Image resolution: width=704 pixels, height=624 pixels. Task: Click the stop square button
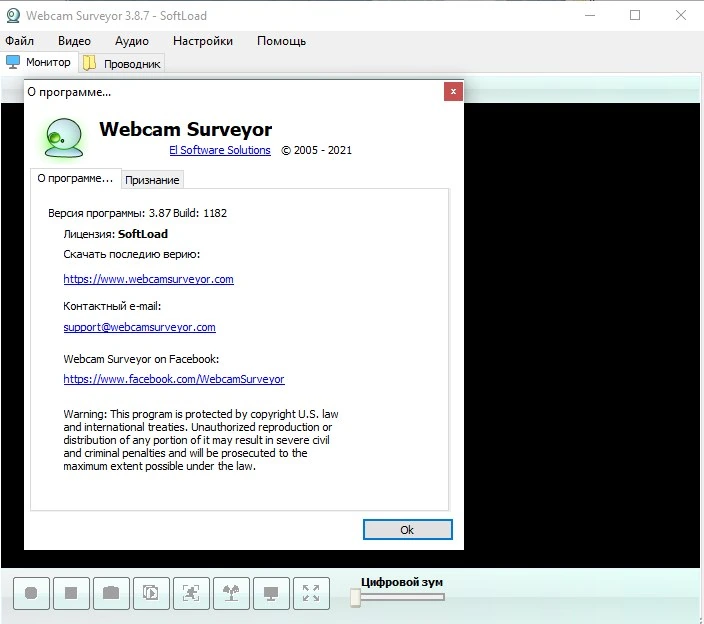[71, 593]
